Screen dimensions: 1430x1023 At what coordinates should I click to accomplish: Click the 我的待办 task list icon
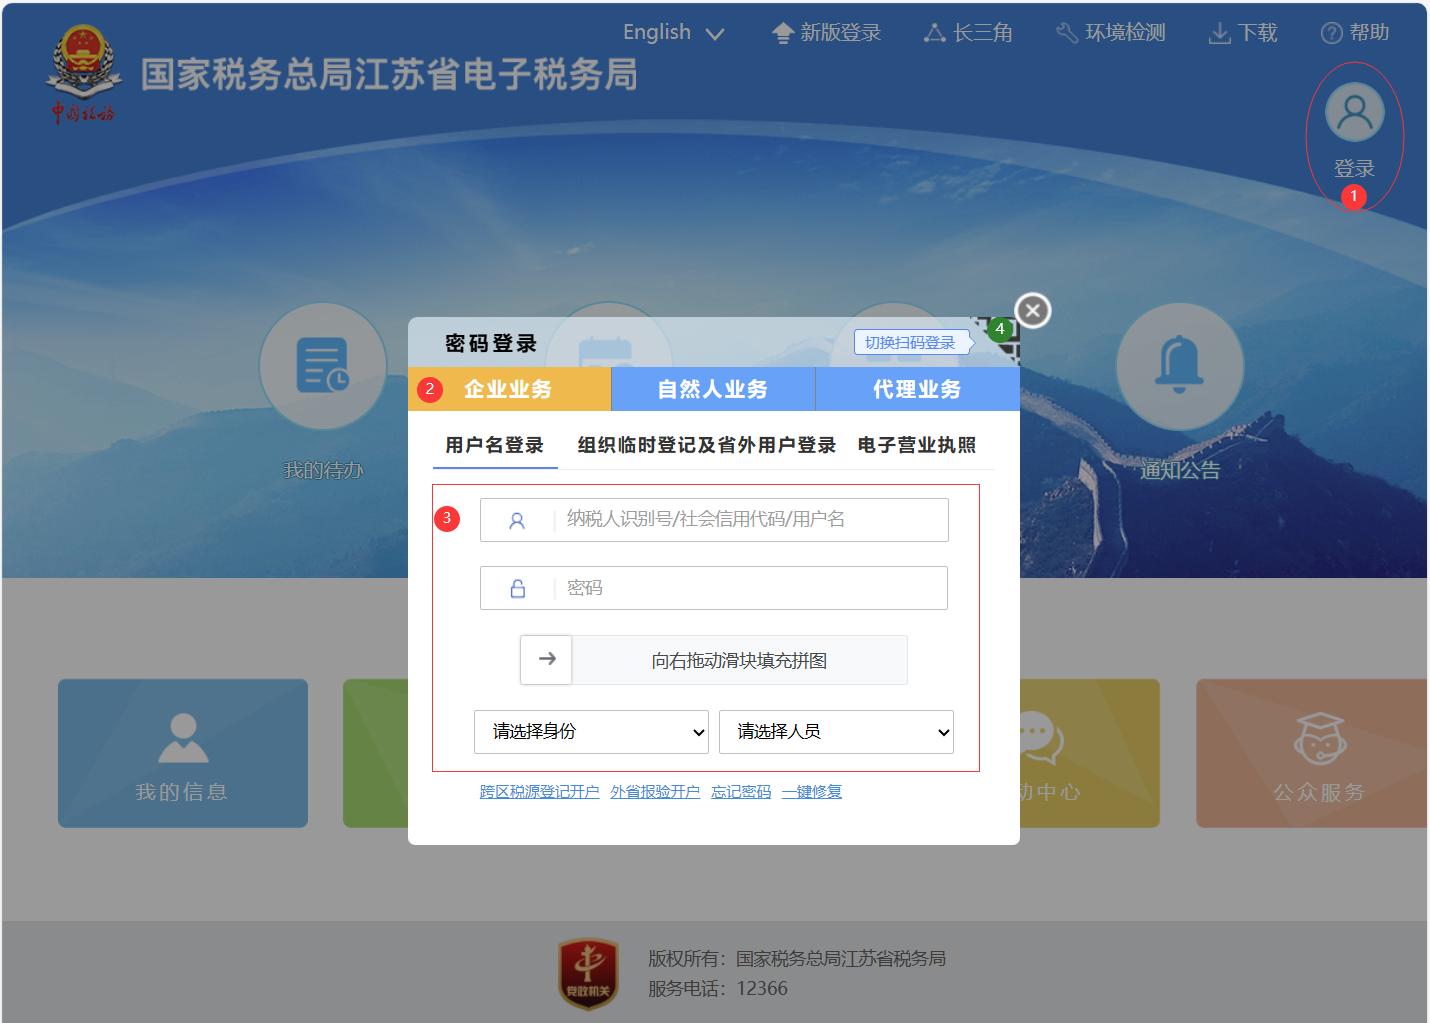(323, 367)
